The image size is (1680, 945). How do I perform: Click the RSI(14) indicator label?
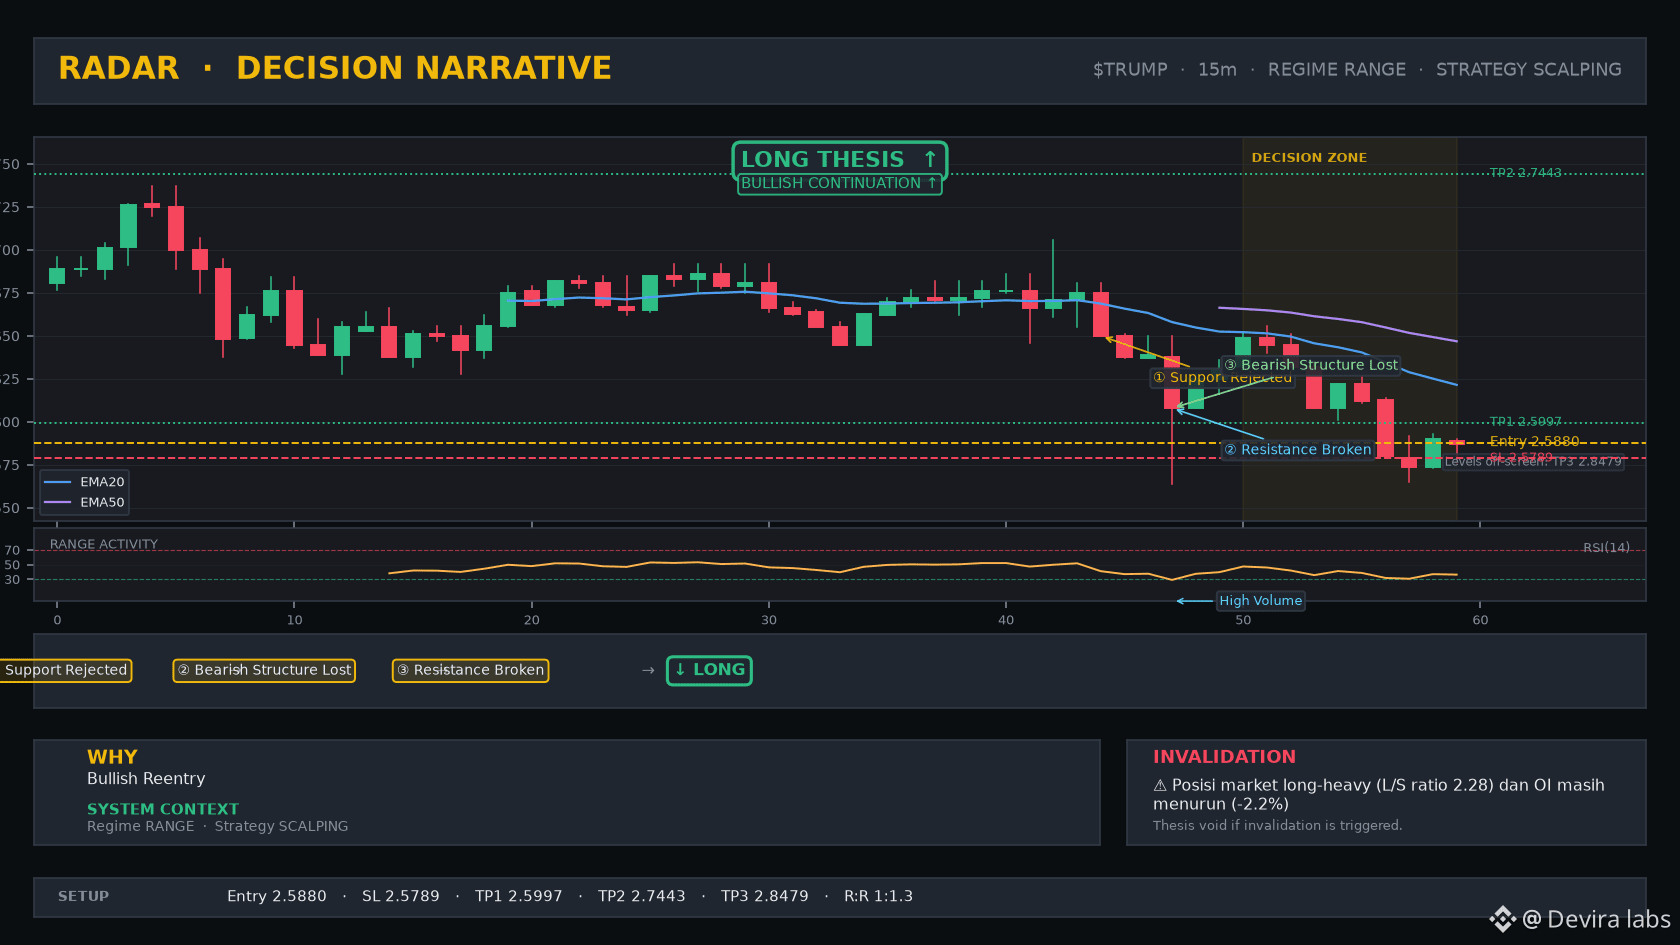pos(1606,548)
